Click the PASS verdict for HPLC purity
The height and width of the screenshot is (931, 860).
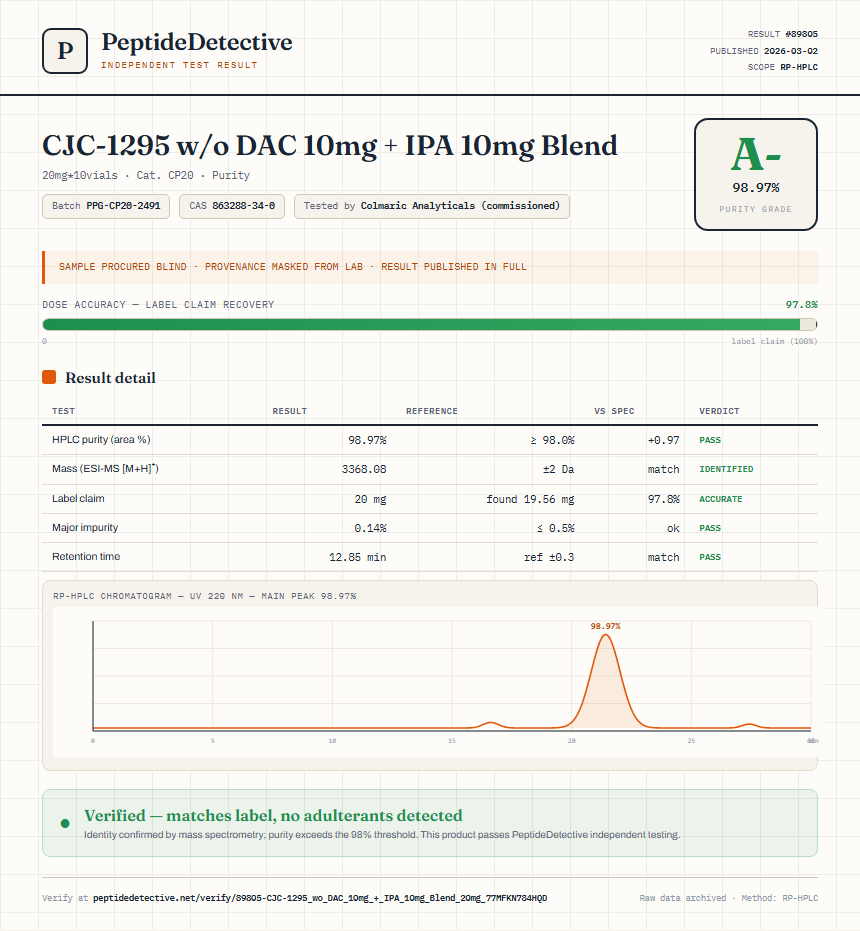710,440
